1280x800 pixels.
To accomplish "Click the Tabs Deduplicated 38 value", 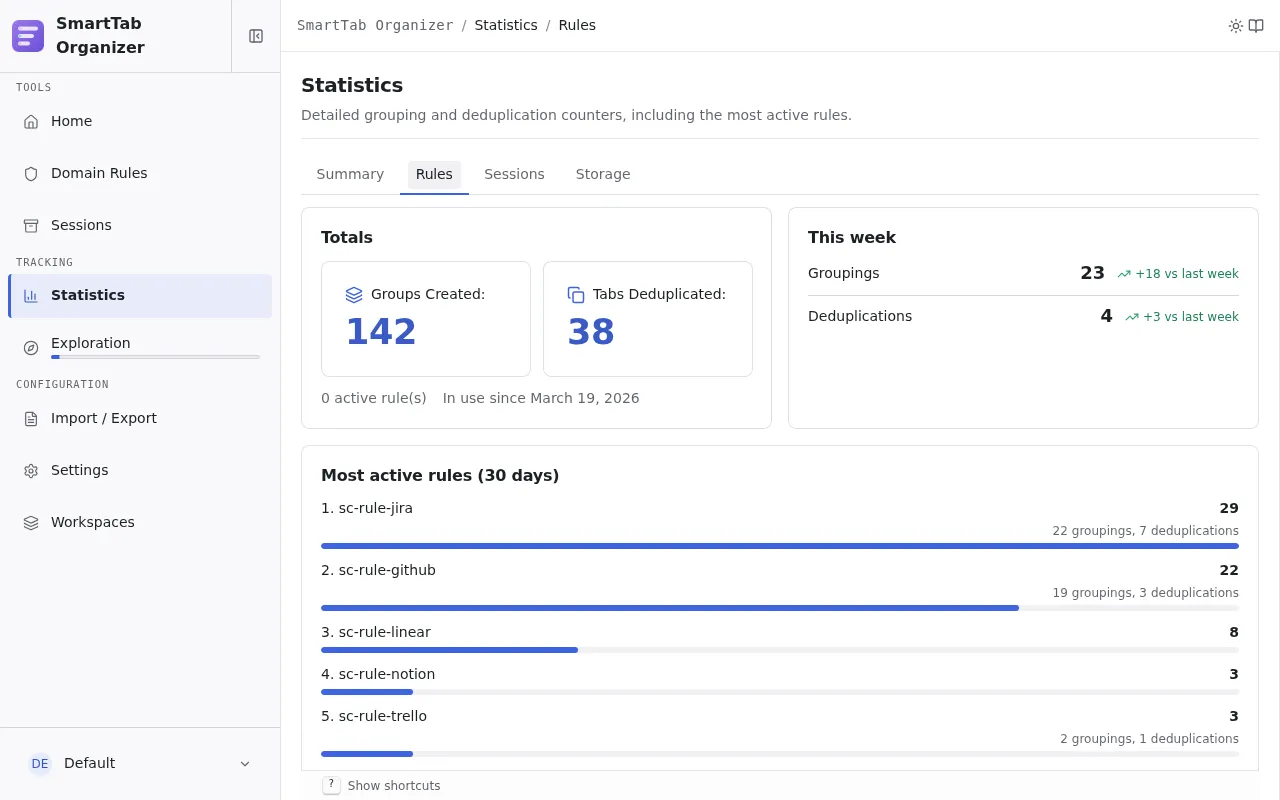I will pyautogui.click(x=591, y=332).
